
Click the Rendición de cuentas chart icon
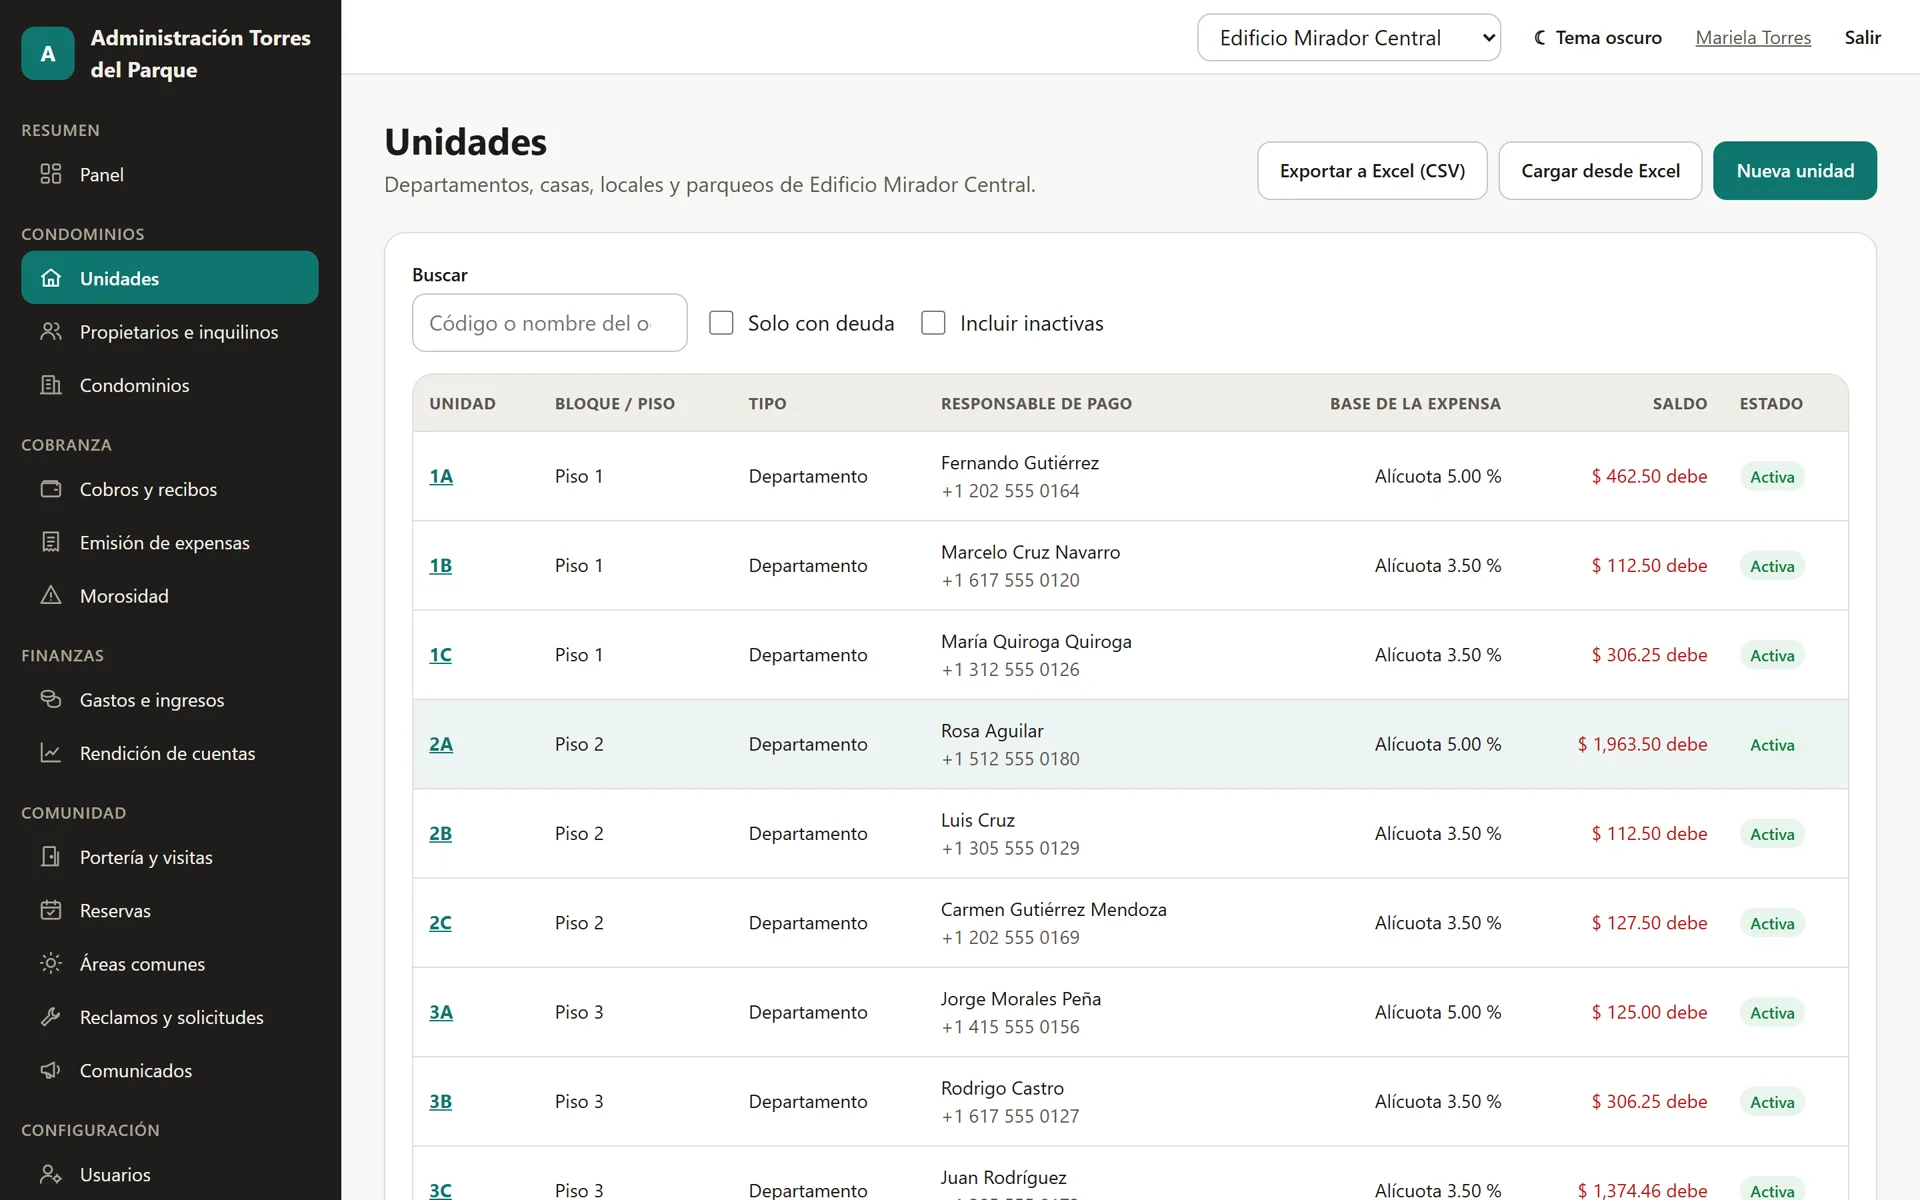tap(51, 753)
